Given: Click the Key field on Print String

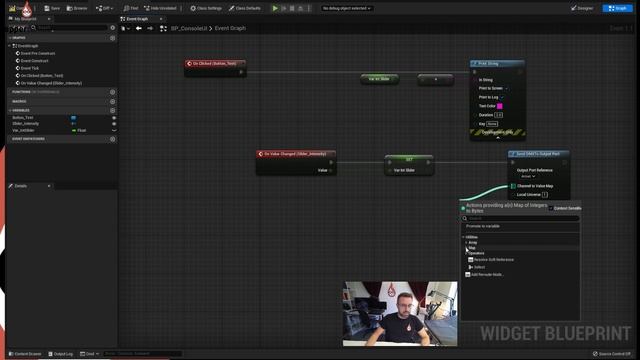Looking at the screenshot, I should (x=492, y=124).
